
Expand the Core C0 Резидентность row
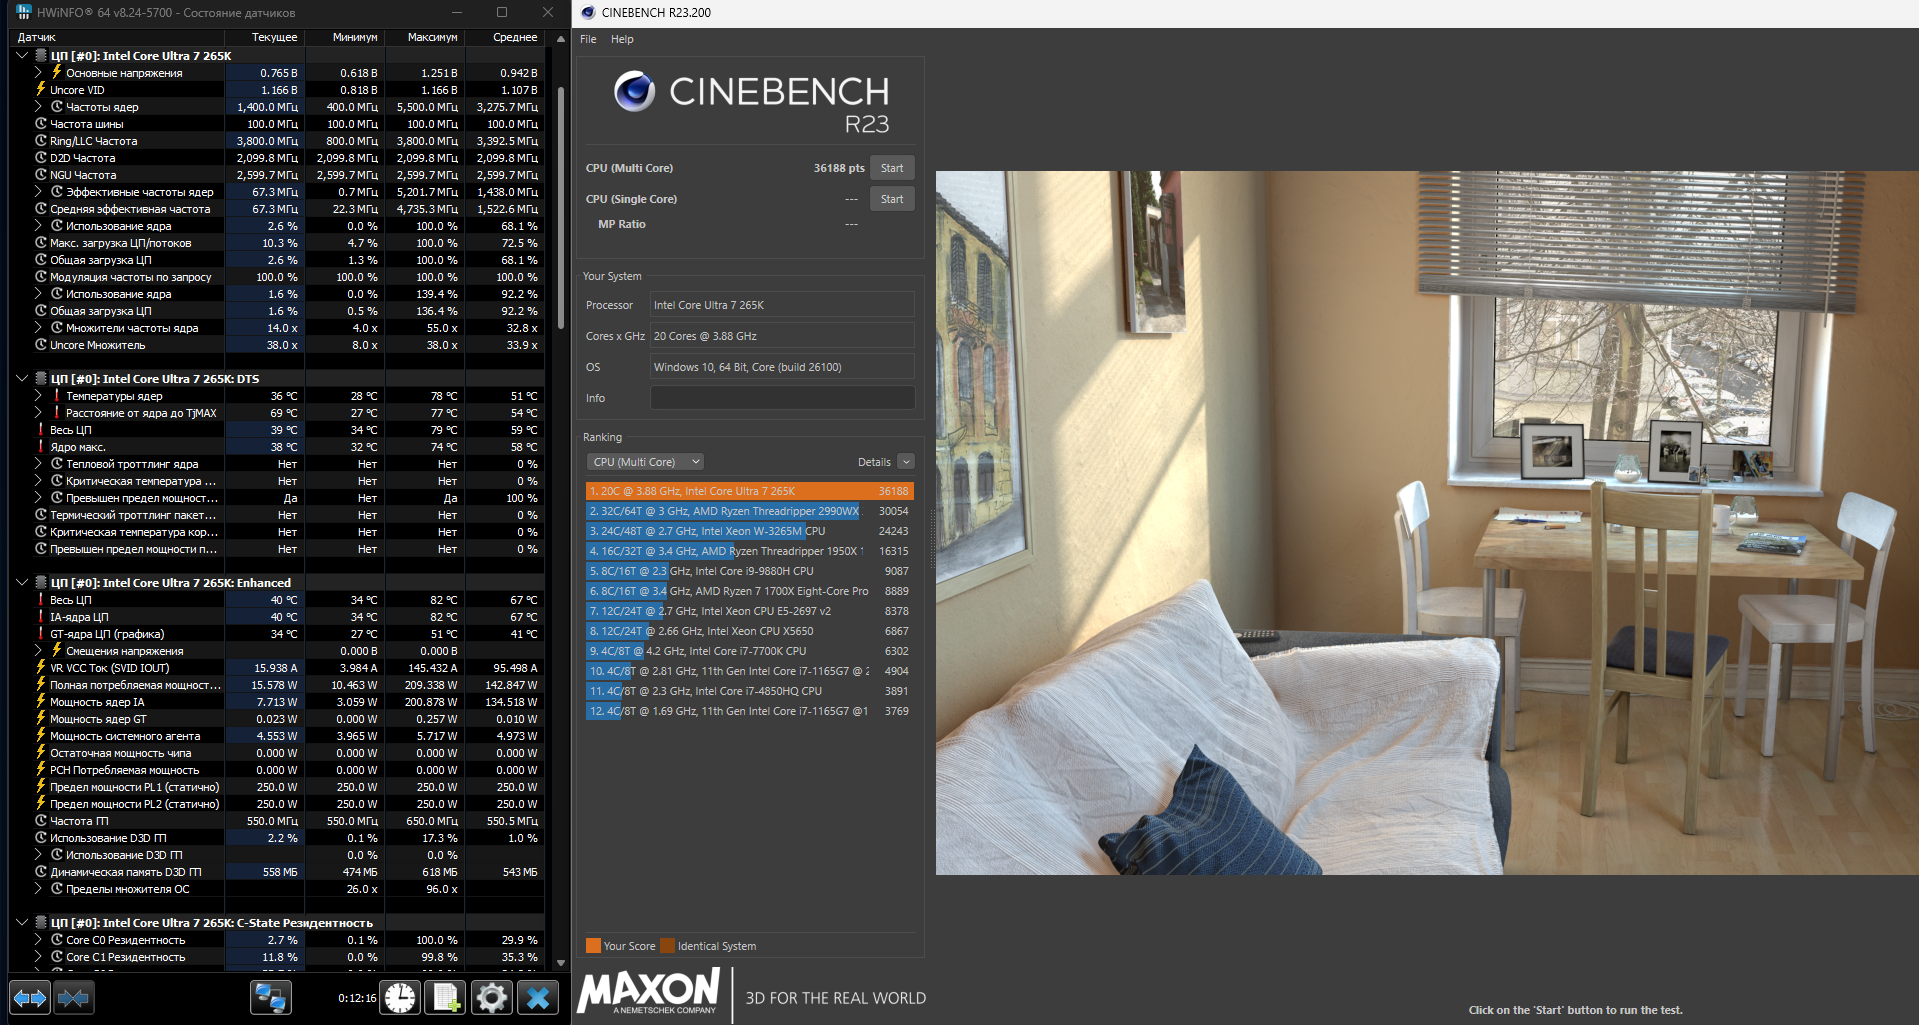tap(38, 939)
